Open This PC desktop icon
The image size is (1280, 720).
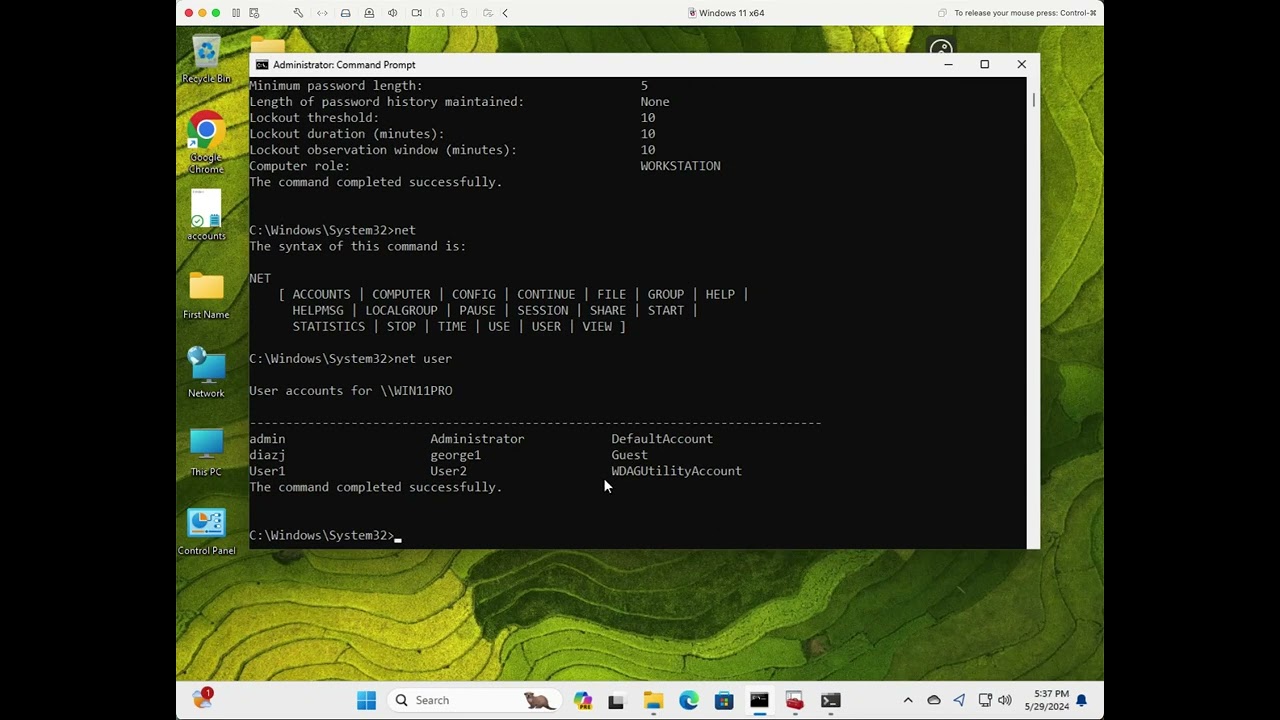(206, 452)
